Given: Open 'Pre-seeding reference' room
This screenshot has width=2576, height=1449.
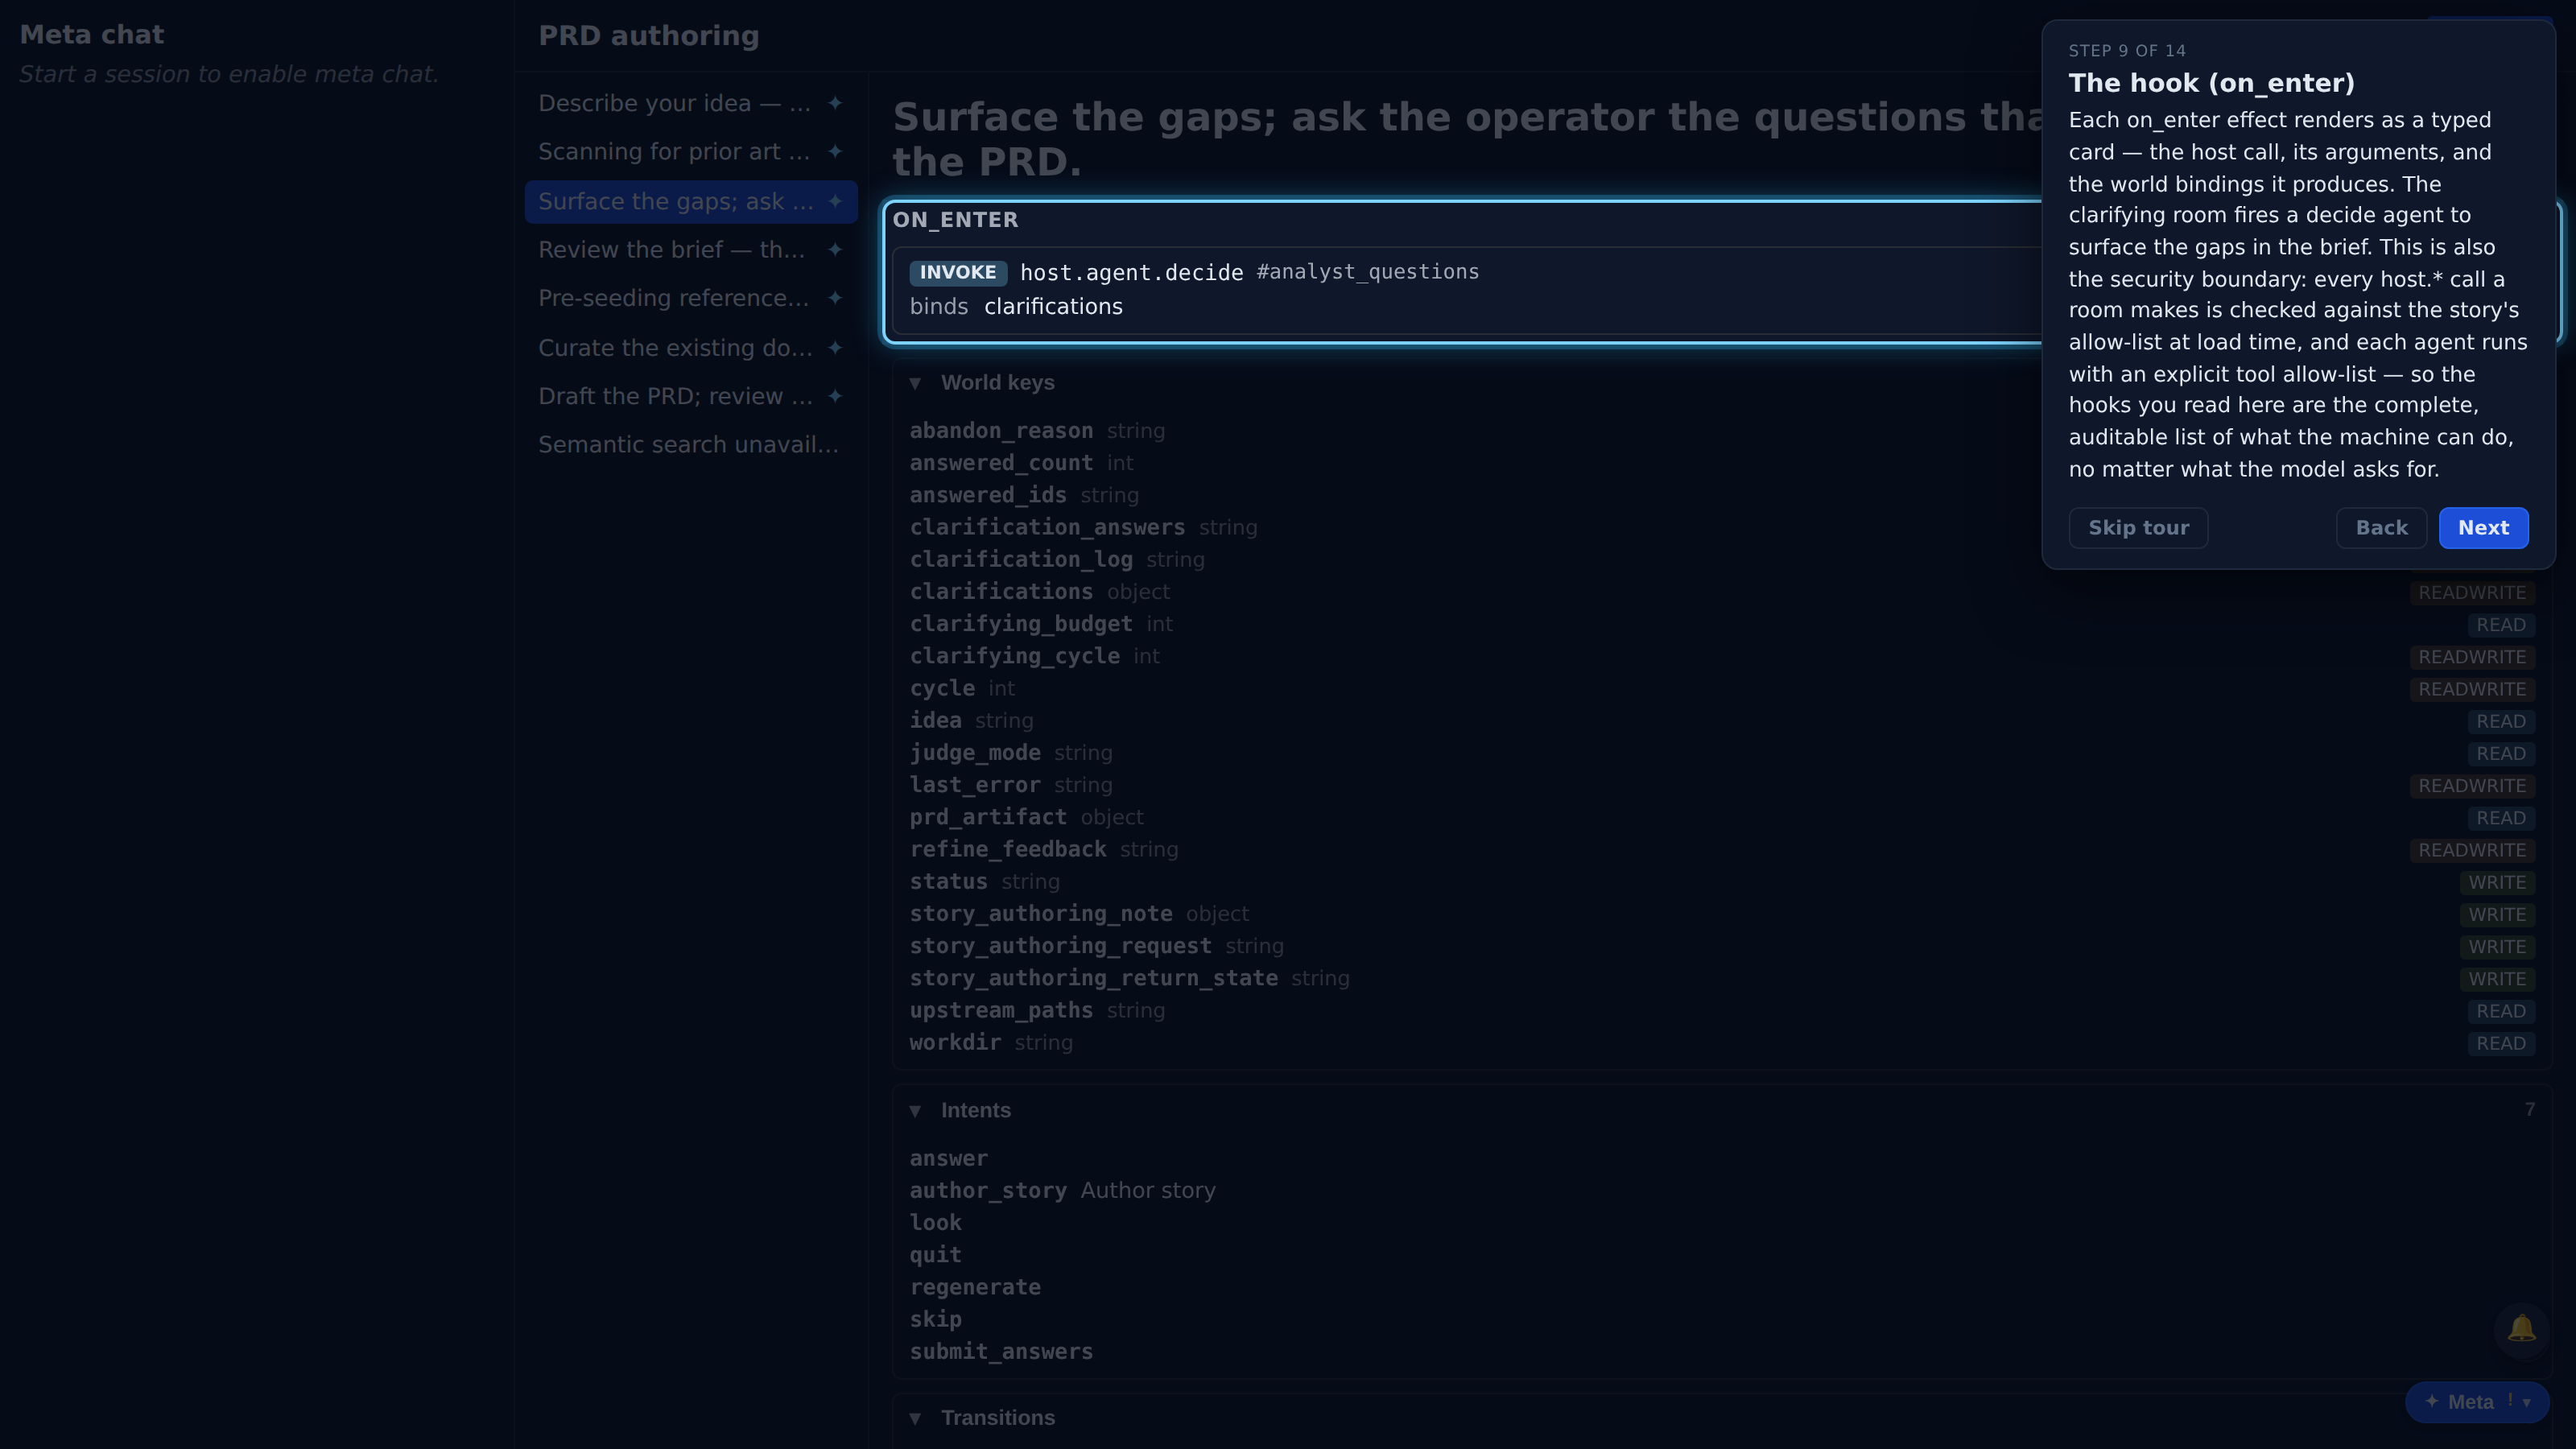Looking at the screenshot, I should pyautogui.click(x=690, y=298).
